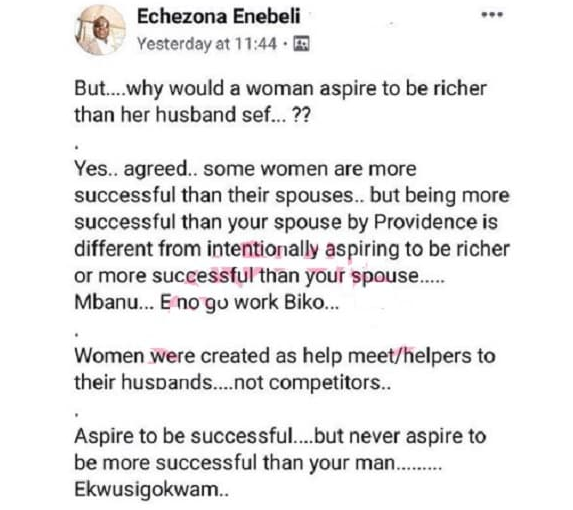Viewport: 573px width, 510px height.
Task: Click the text "Yes.. agreed.. some women are more"
Action: click(245, 169)
